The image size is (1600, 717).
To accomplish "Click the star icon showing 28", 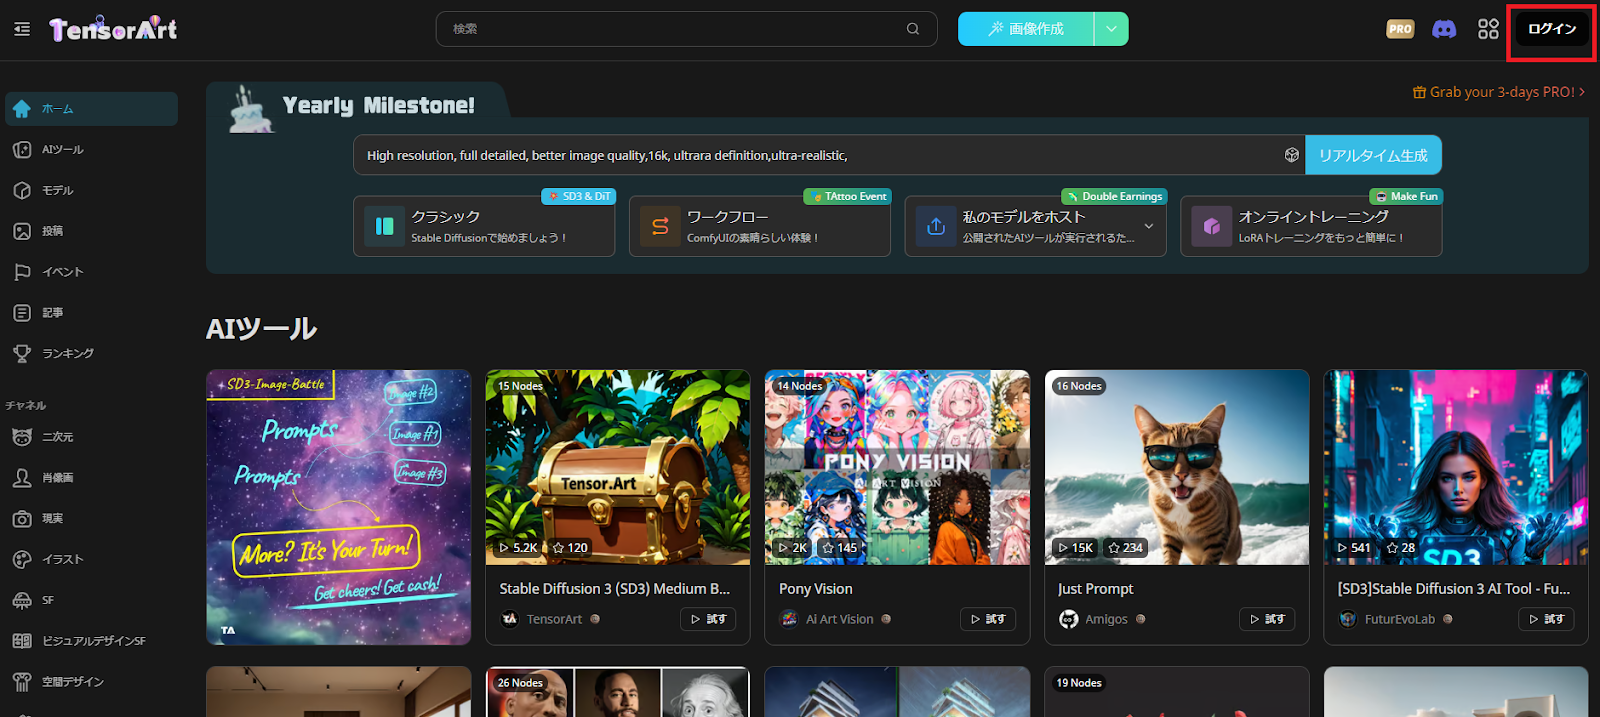I will 1392,548.
